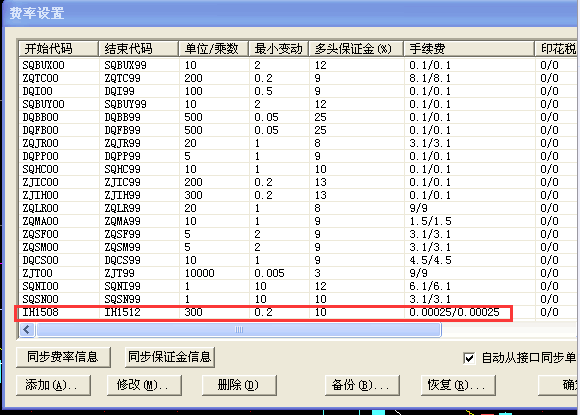Select the SQHC00 row
Viewport: 580px width, 415px height.
(298, 169)
